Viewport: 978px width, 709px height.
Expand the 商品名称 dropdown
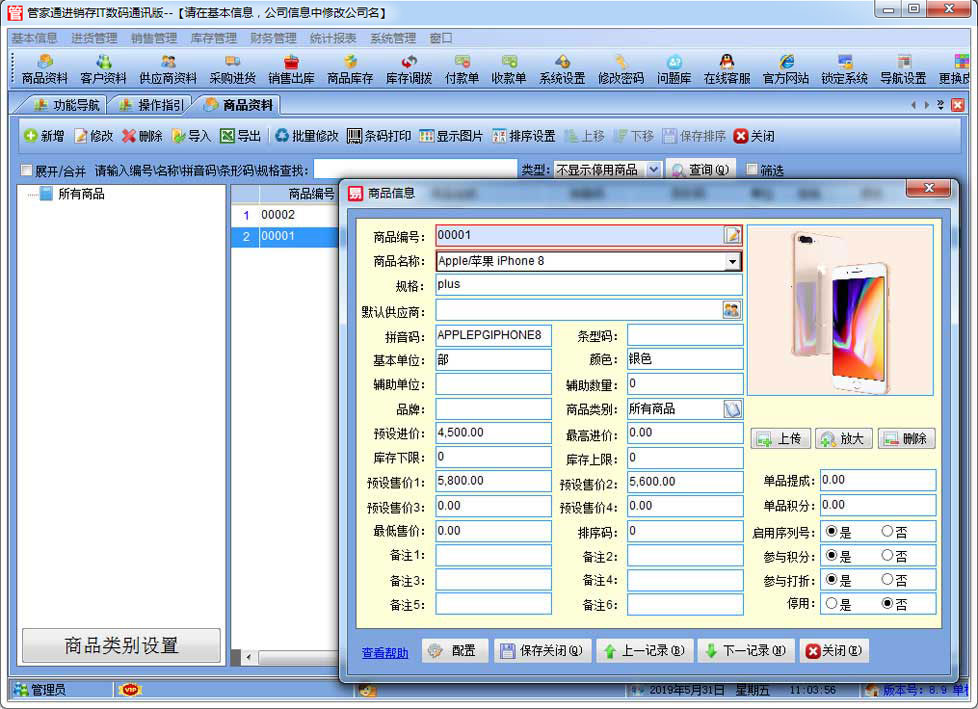pyautogui.click(x=733, y=261)
